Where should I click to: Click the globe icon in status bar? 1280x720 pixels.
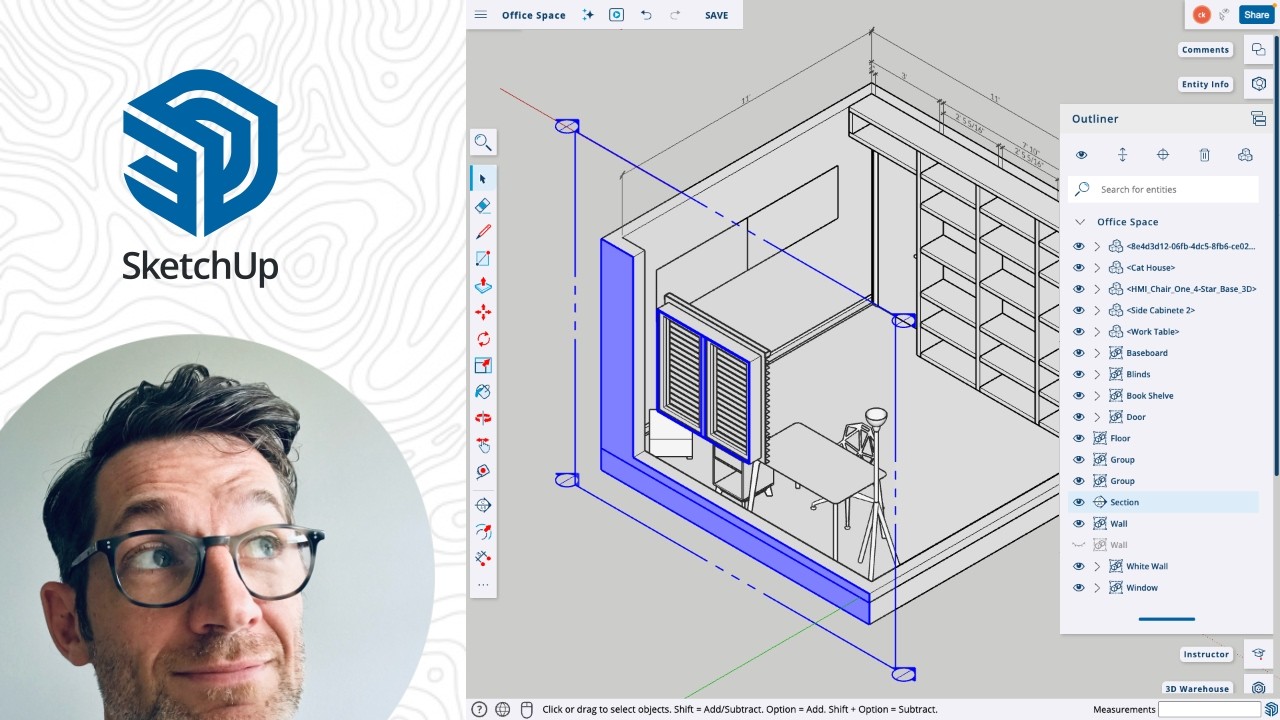[503, 709]
